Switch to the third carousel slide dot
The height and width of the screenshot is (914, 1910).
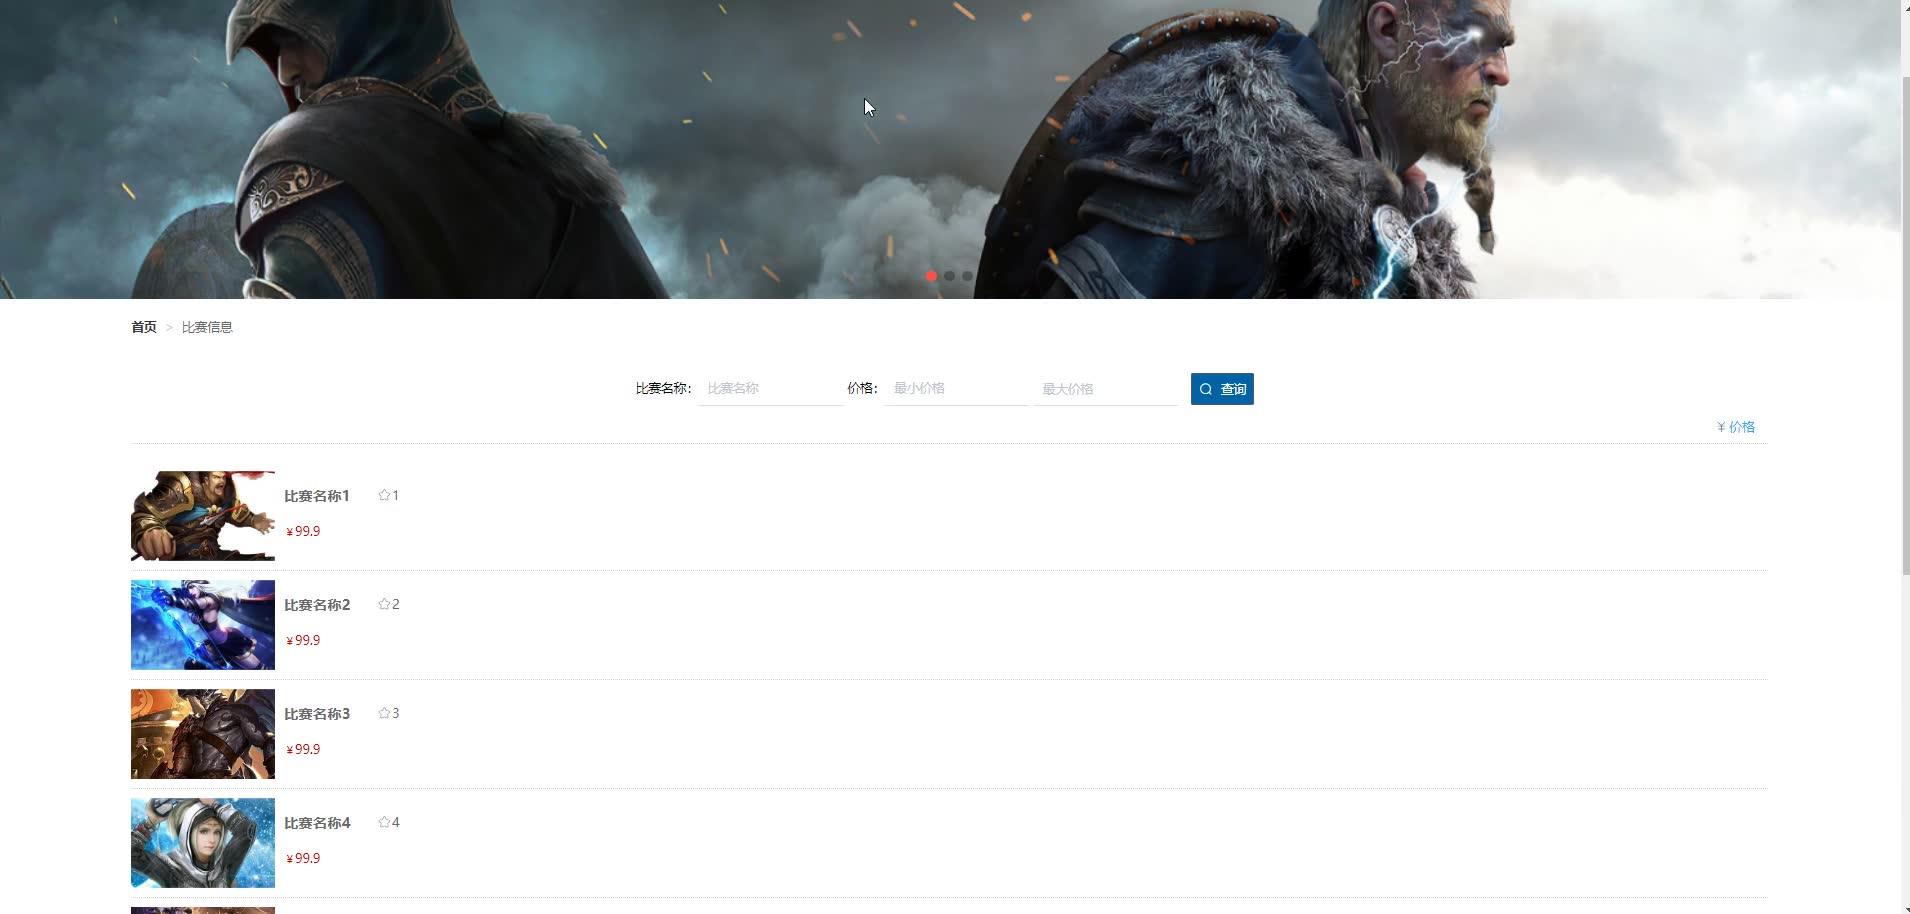(967, 276)
